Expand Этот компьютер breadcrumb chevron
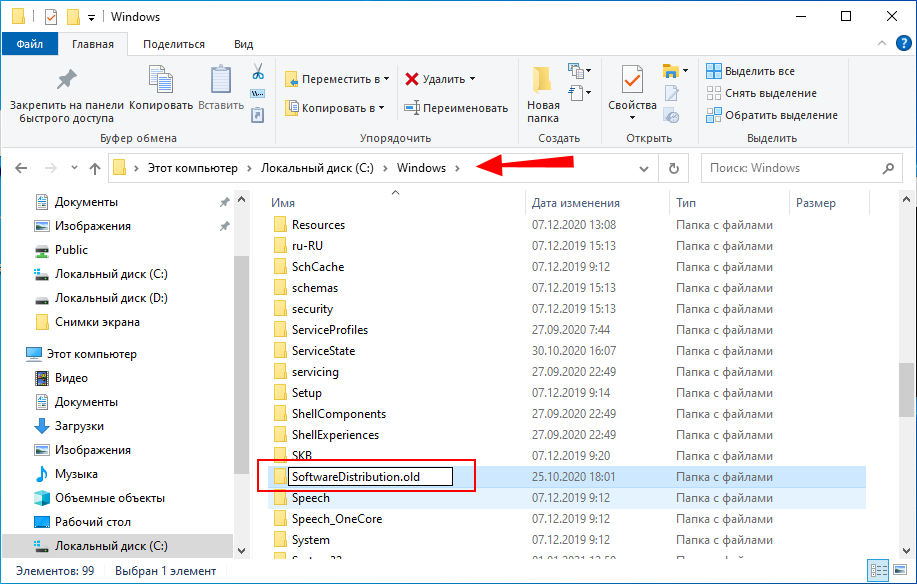The height and width of the screenshot is (584, 917). click(x=249, y=168)
